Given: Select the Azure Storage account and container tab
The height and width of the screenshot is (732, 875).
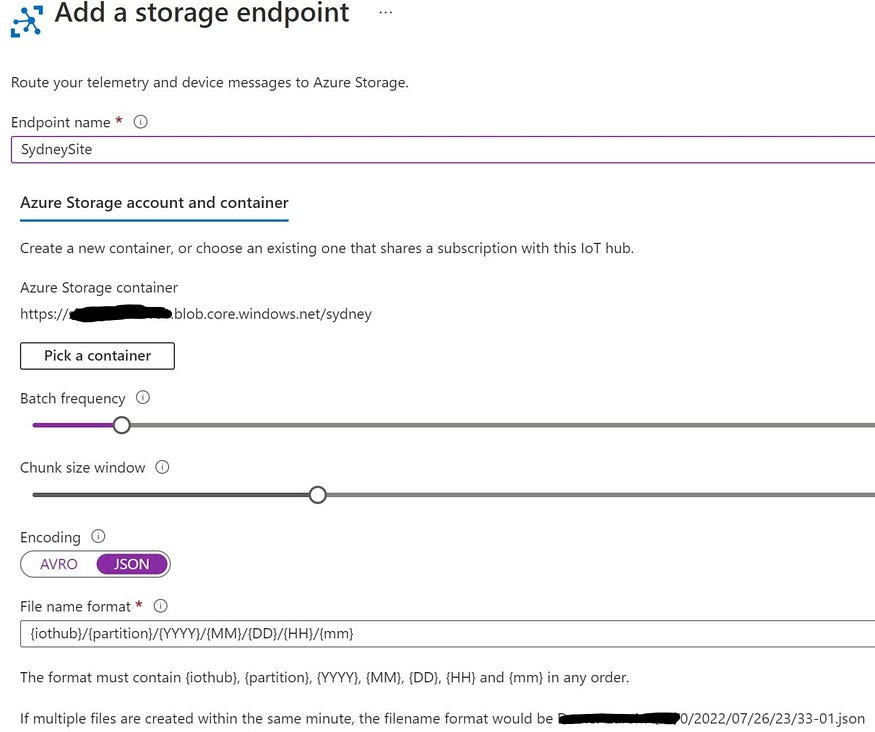Looking at the screenshot, I should [x=154, y=203].
